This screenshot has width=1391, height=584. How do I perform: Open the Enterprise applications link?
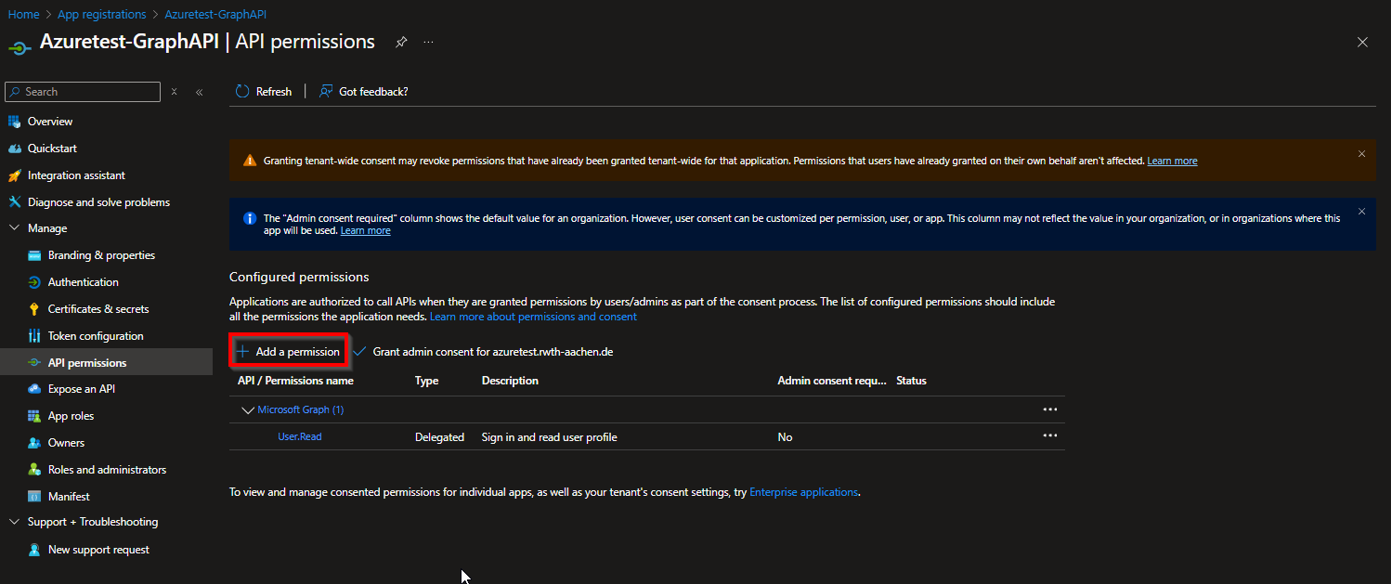803,492
